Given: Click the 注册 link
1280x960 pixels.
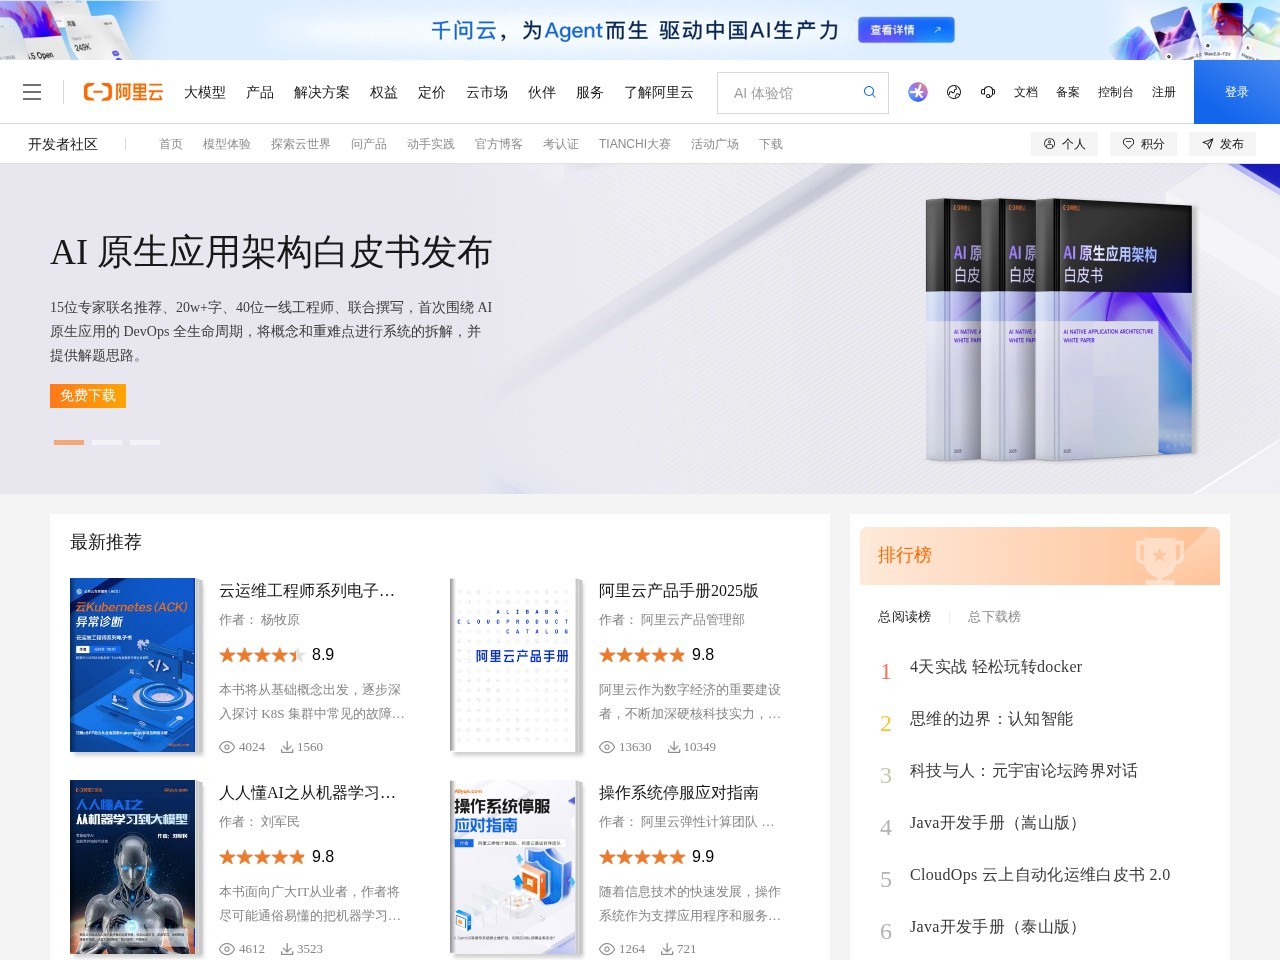Looking at the screenshot, I should (1164, 92).
